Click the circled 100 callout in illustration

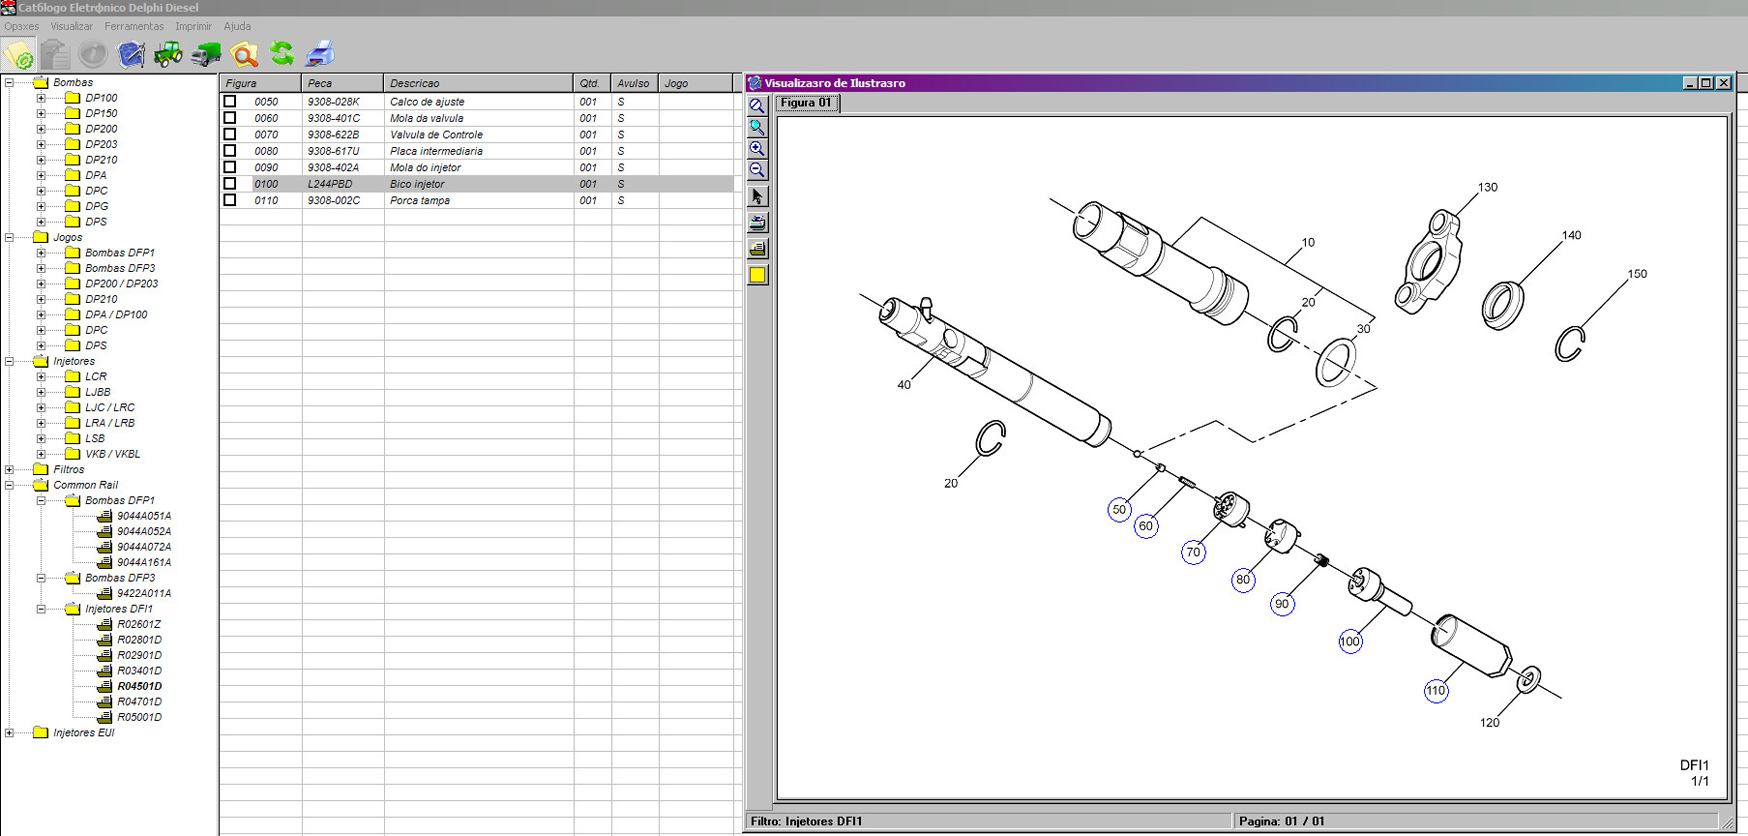(1350, 642)
